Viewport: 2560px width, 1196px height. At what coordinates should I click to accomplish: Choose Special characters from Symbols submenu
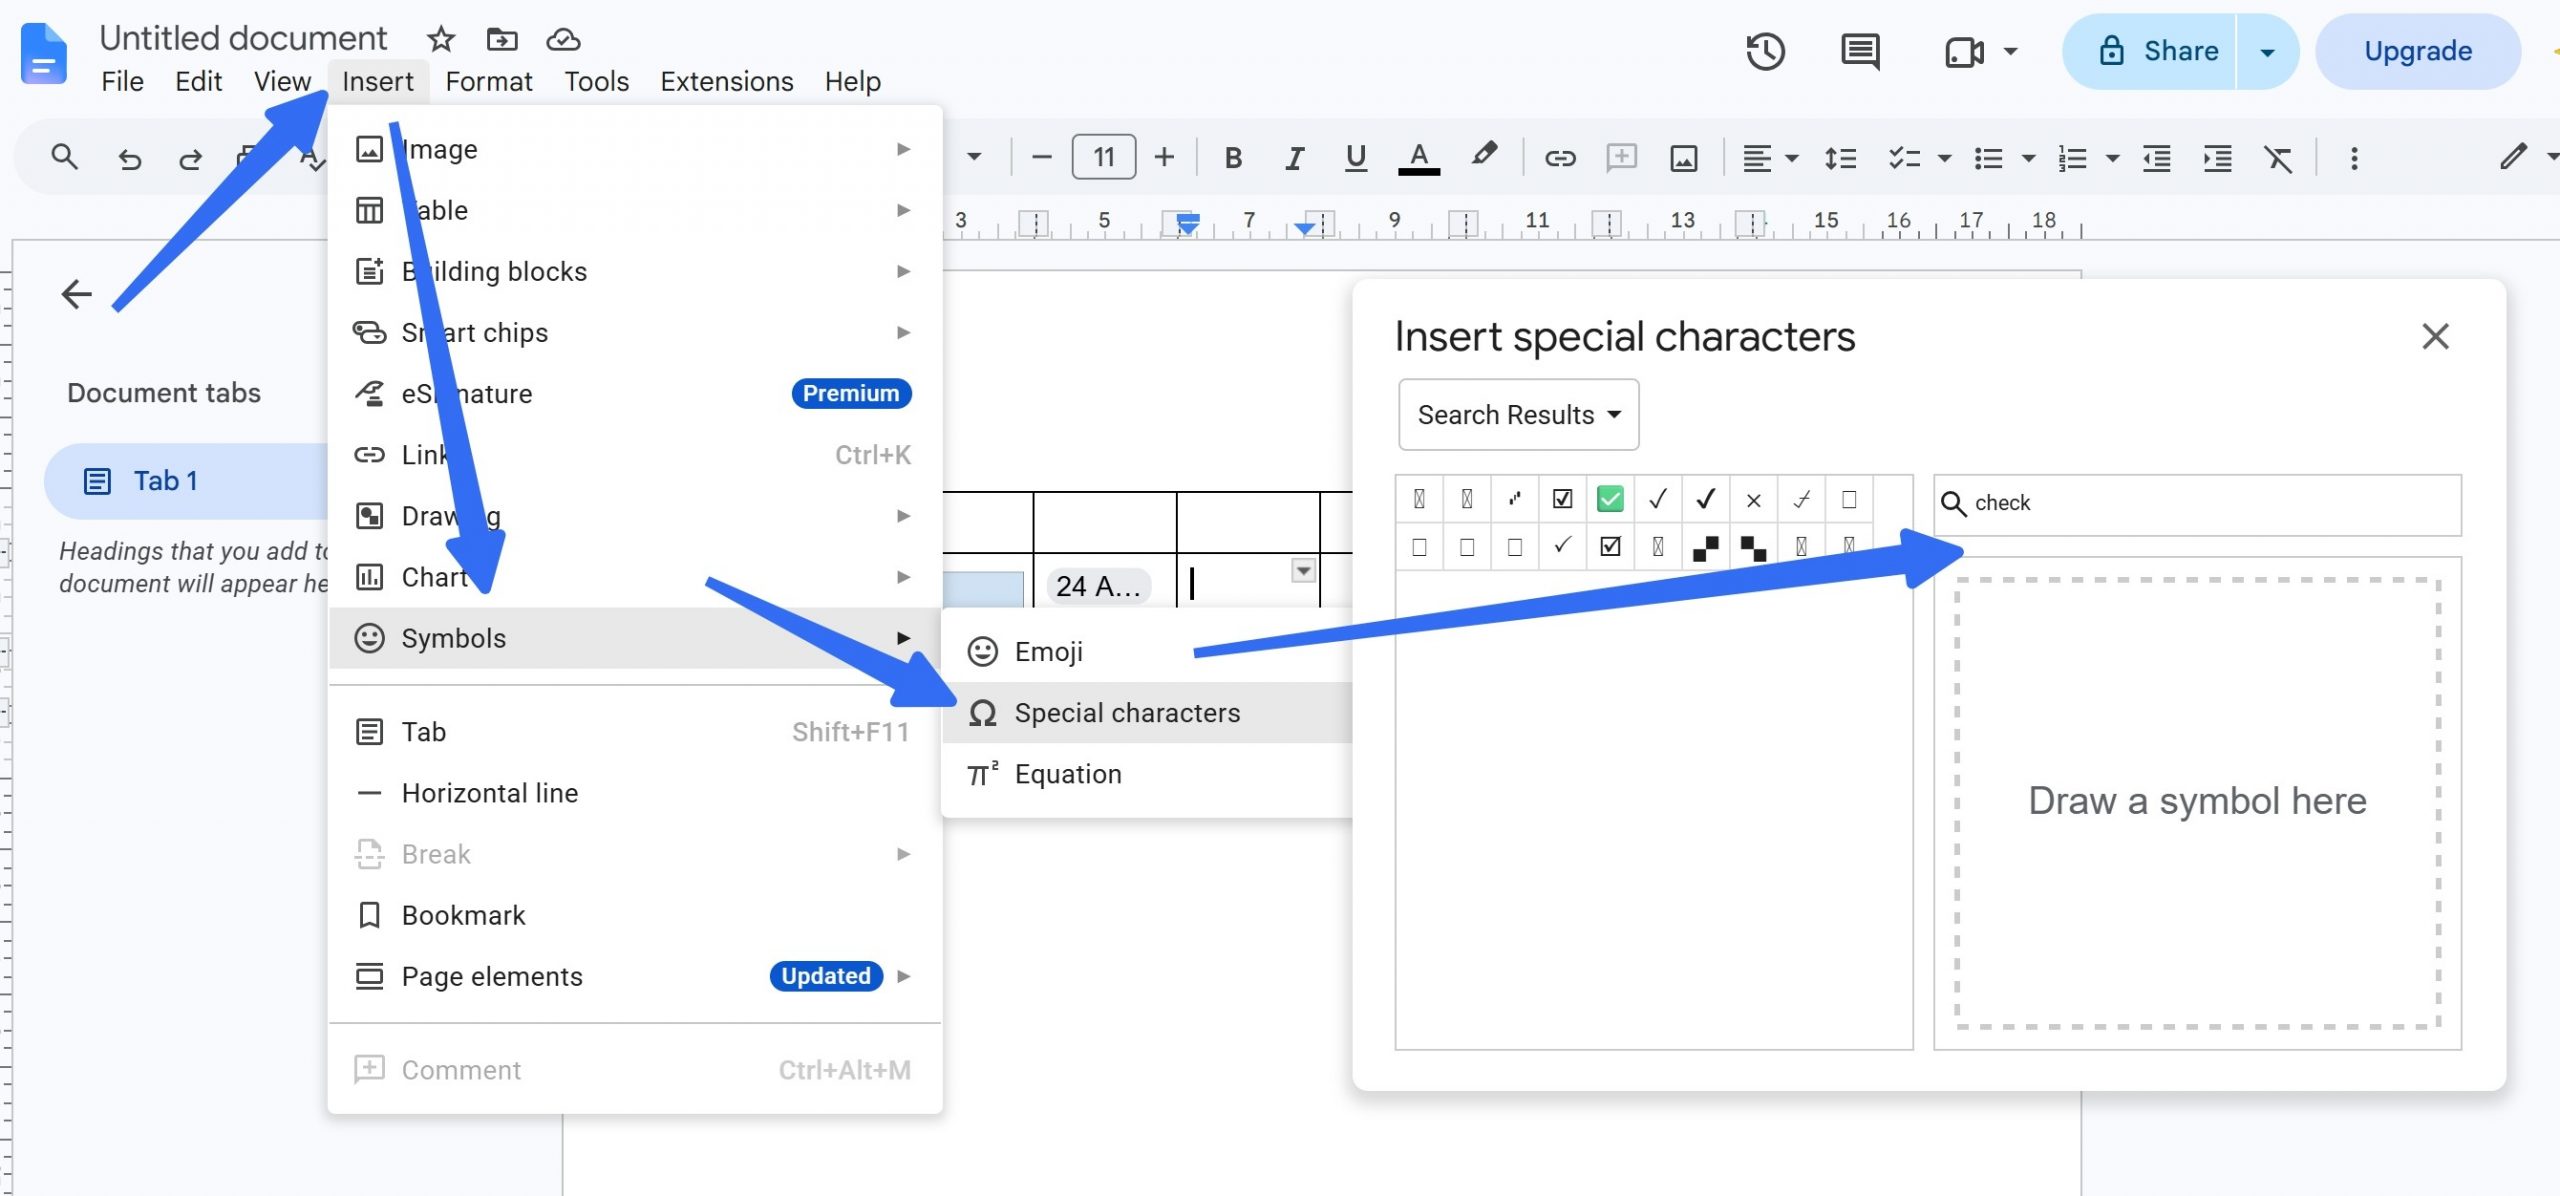pos(1147,713)
